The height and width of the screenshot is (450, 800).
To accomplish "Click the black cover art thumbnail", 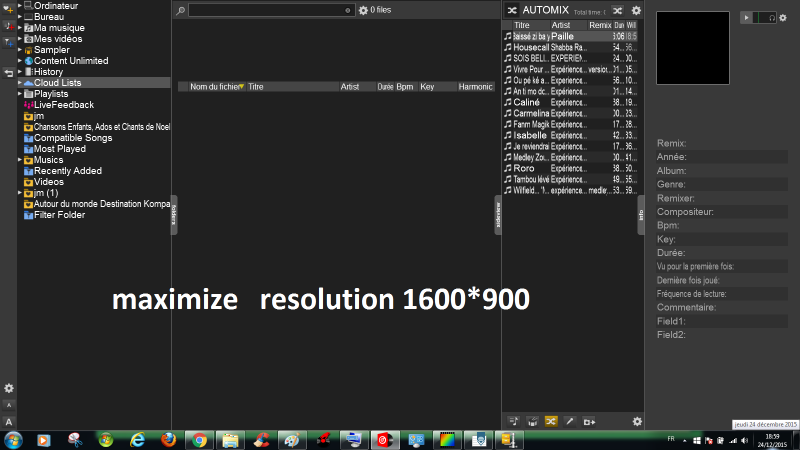I will click(x=693, y=48).
